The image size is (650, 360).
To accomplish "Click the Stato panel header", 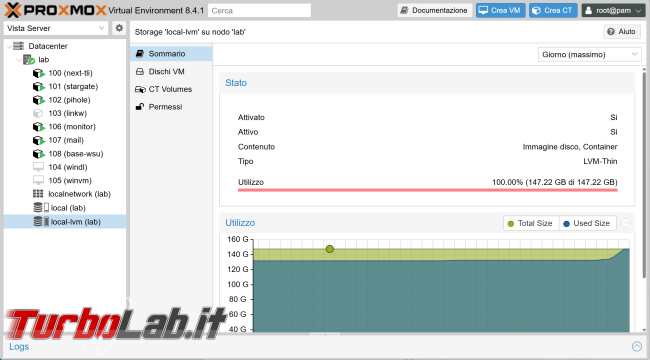I will pos(427,83).
